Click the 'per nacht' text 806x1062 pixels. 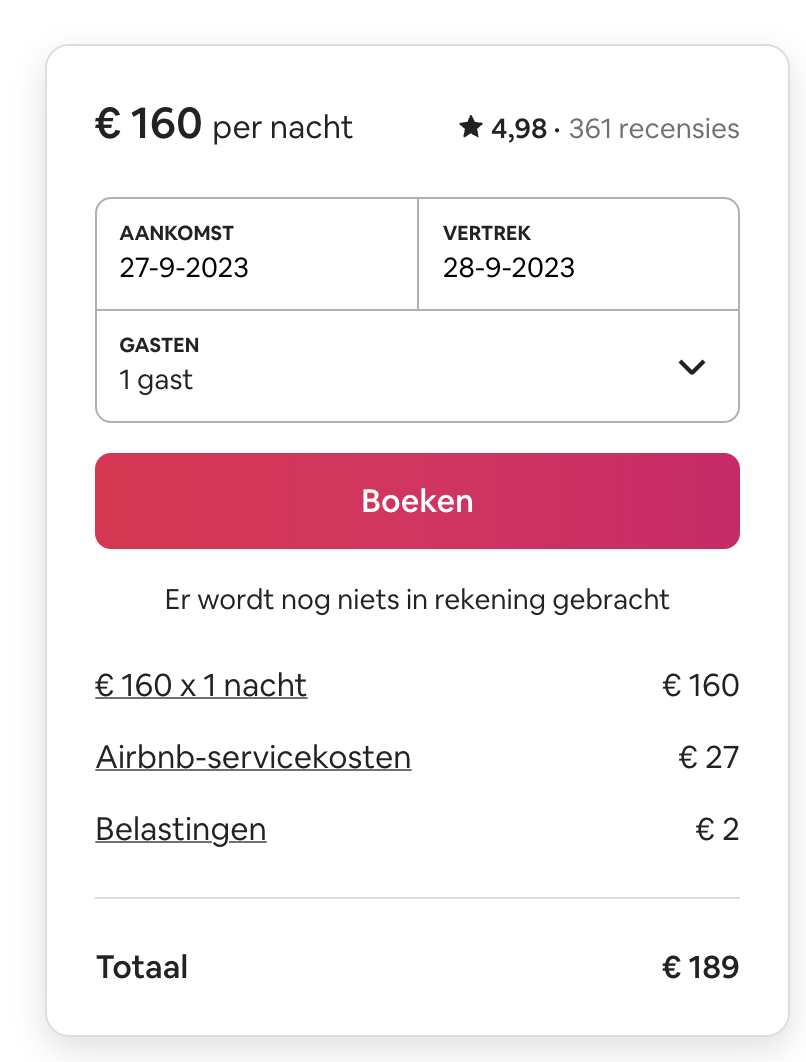tap(282, 128)
